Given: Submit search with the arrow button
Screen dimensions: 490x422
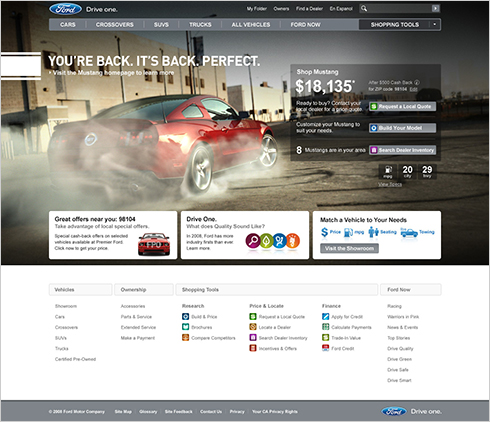Looking at the screenshot, I should pyautogui.click(x=435, y=8).
